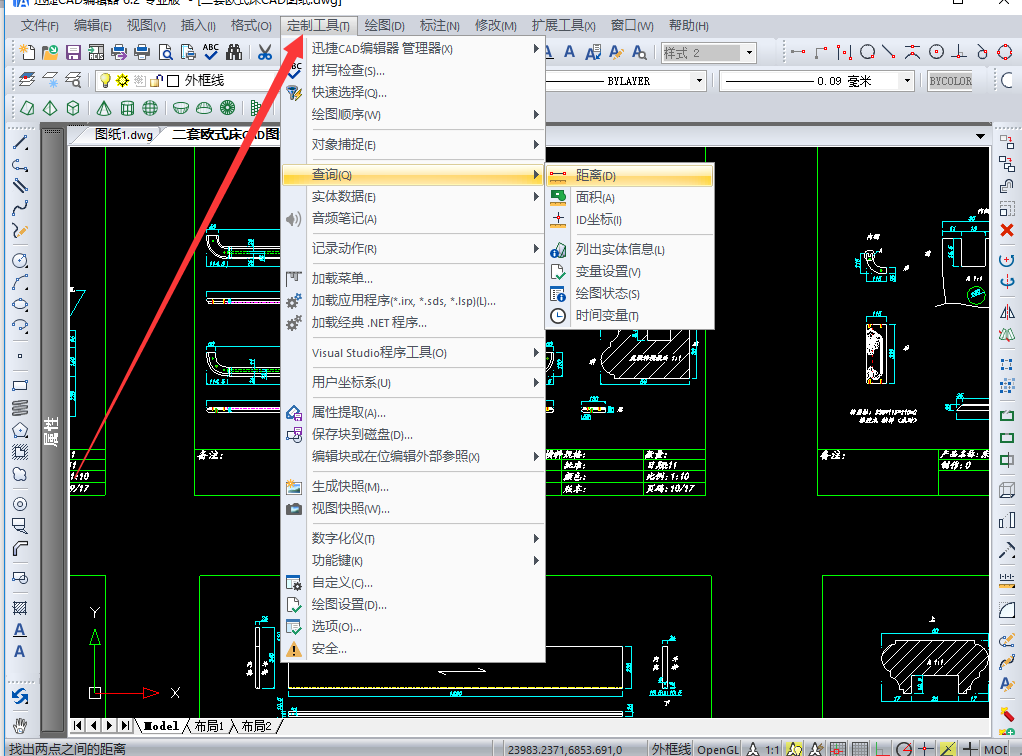Click the perpendicular snap icon
Screen dimensions: 1022x756
(959, 52)
